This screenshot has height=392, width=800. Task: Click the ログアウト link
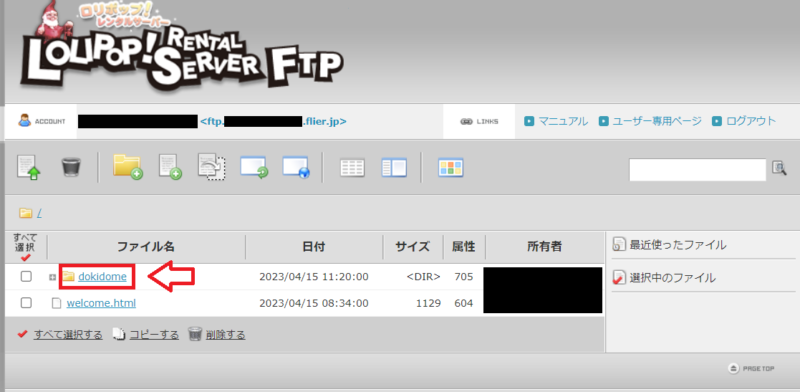751,121
